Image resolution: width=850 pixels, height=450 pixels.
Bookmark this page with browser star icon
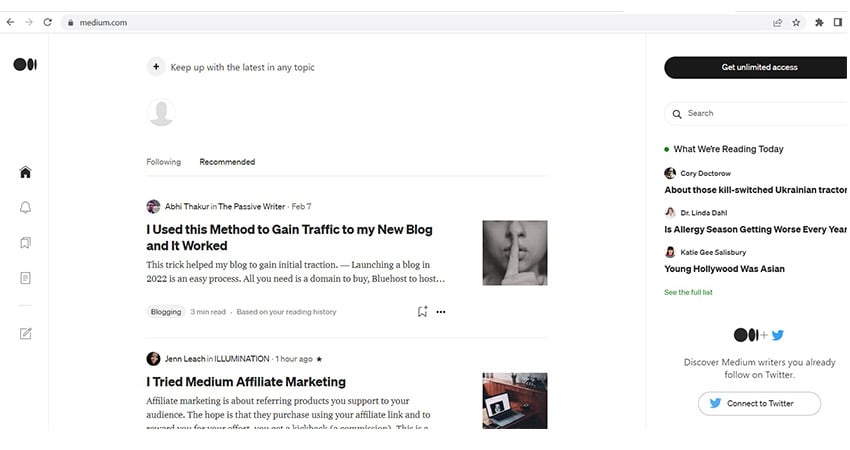(x=796, y=22)
